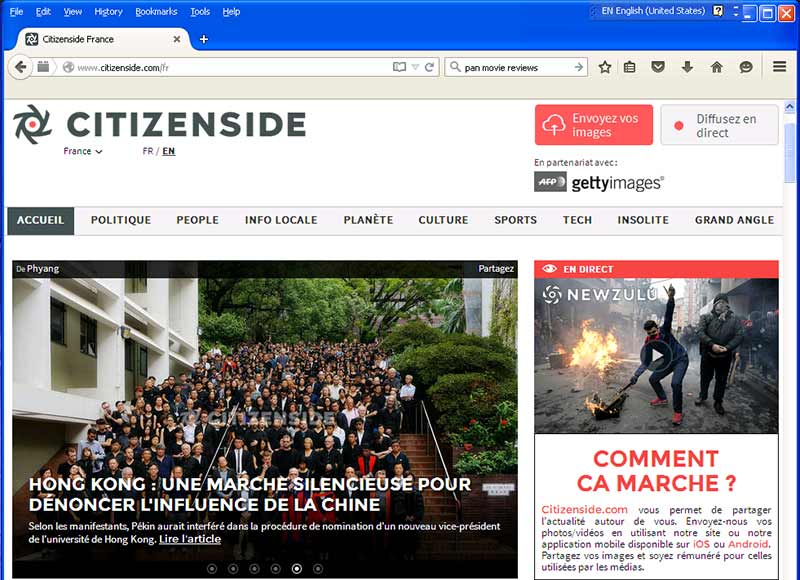Image resolution: width=800 pixels, height=580 pixels.
Task: Open the View menu
Action: point(72,11)
